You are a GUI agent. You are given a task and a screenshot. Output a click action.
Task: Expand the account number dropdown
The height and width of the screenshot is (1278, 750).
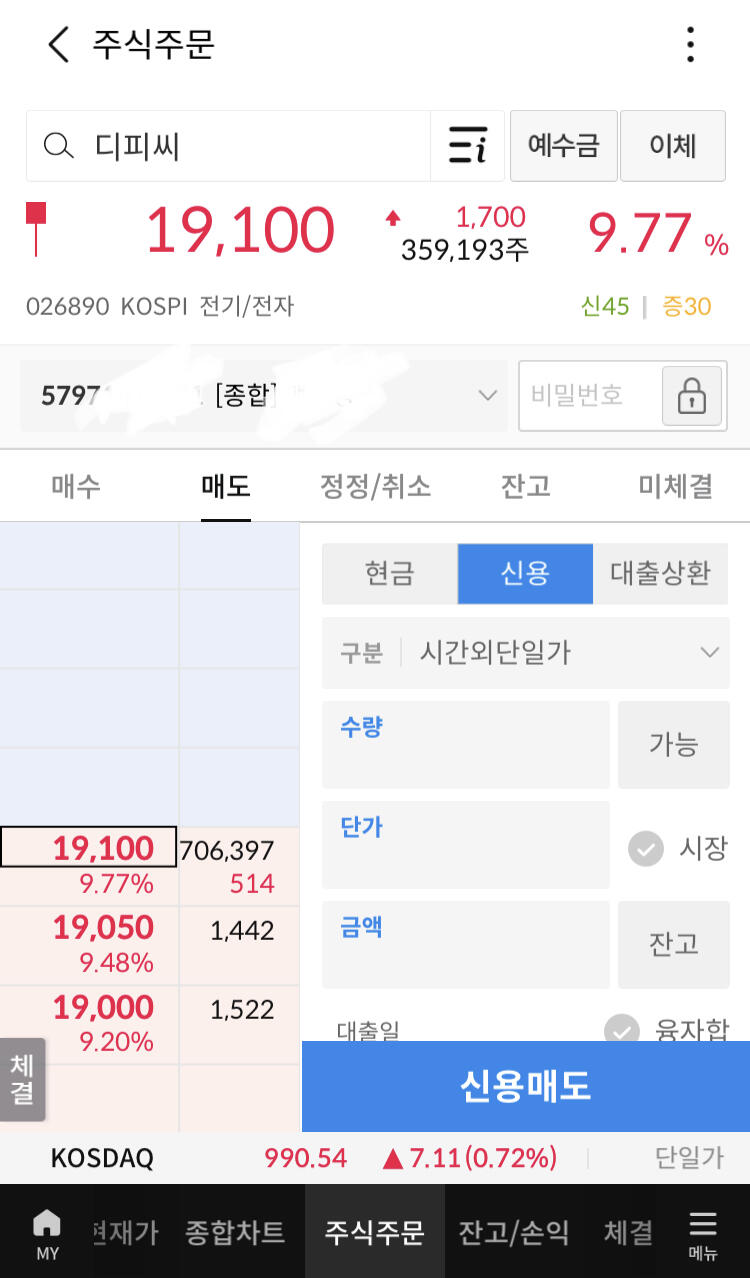488,395
